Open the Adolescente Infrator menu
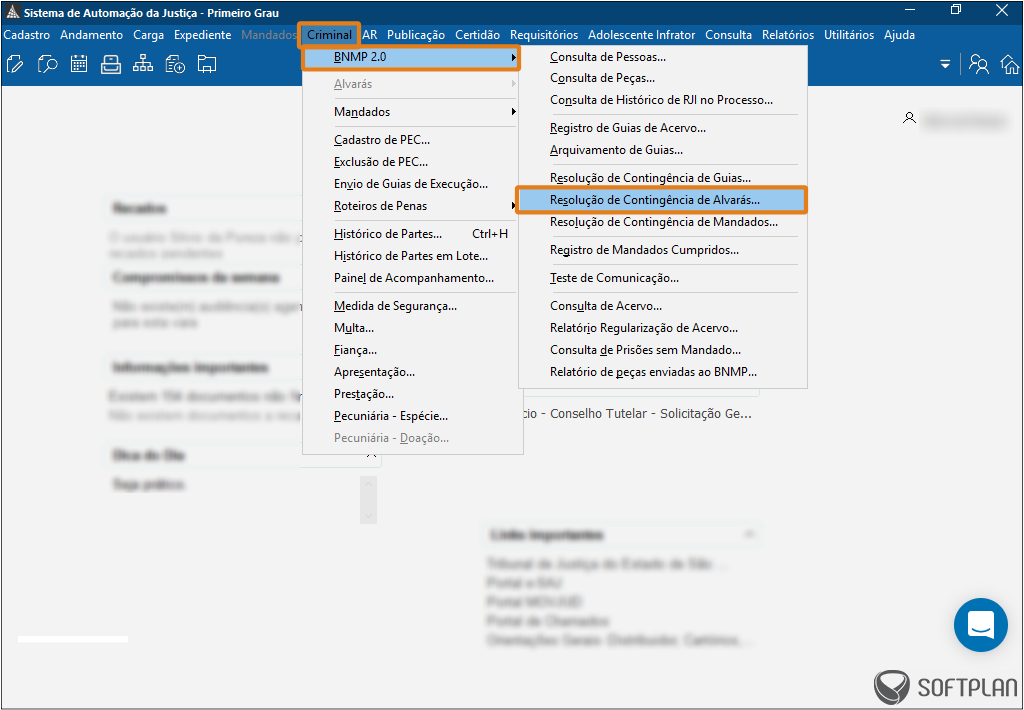Viewport: 1024px width, 710px height. click(x=641, y=35)
